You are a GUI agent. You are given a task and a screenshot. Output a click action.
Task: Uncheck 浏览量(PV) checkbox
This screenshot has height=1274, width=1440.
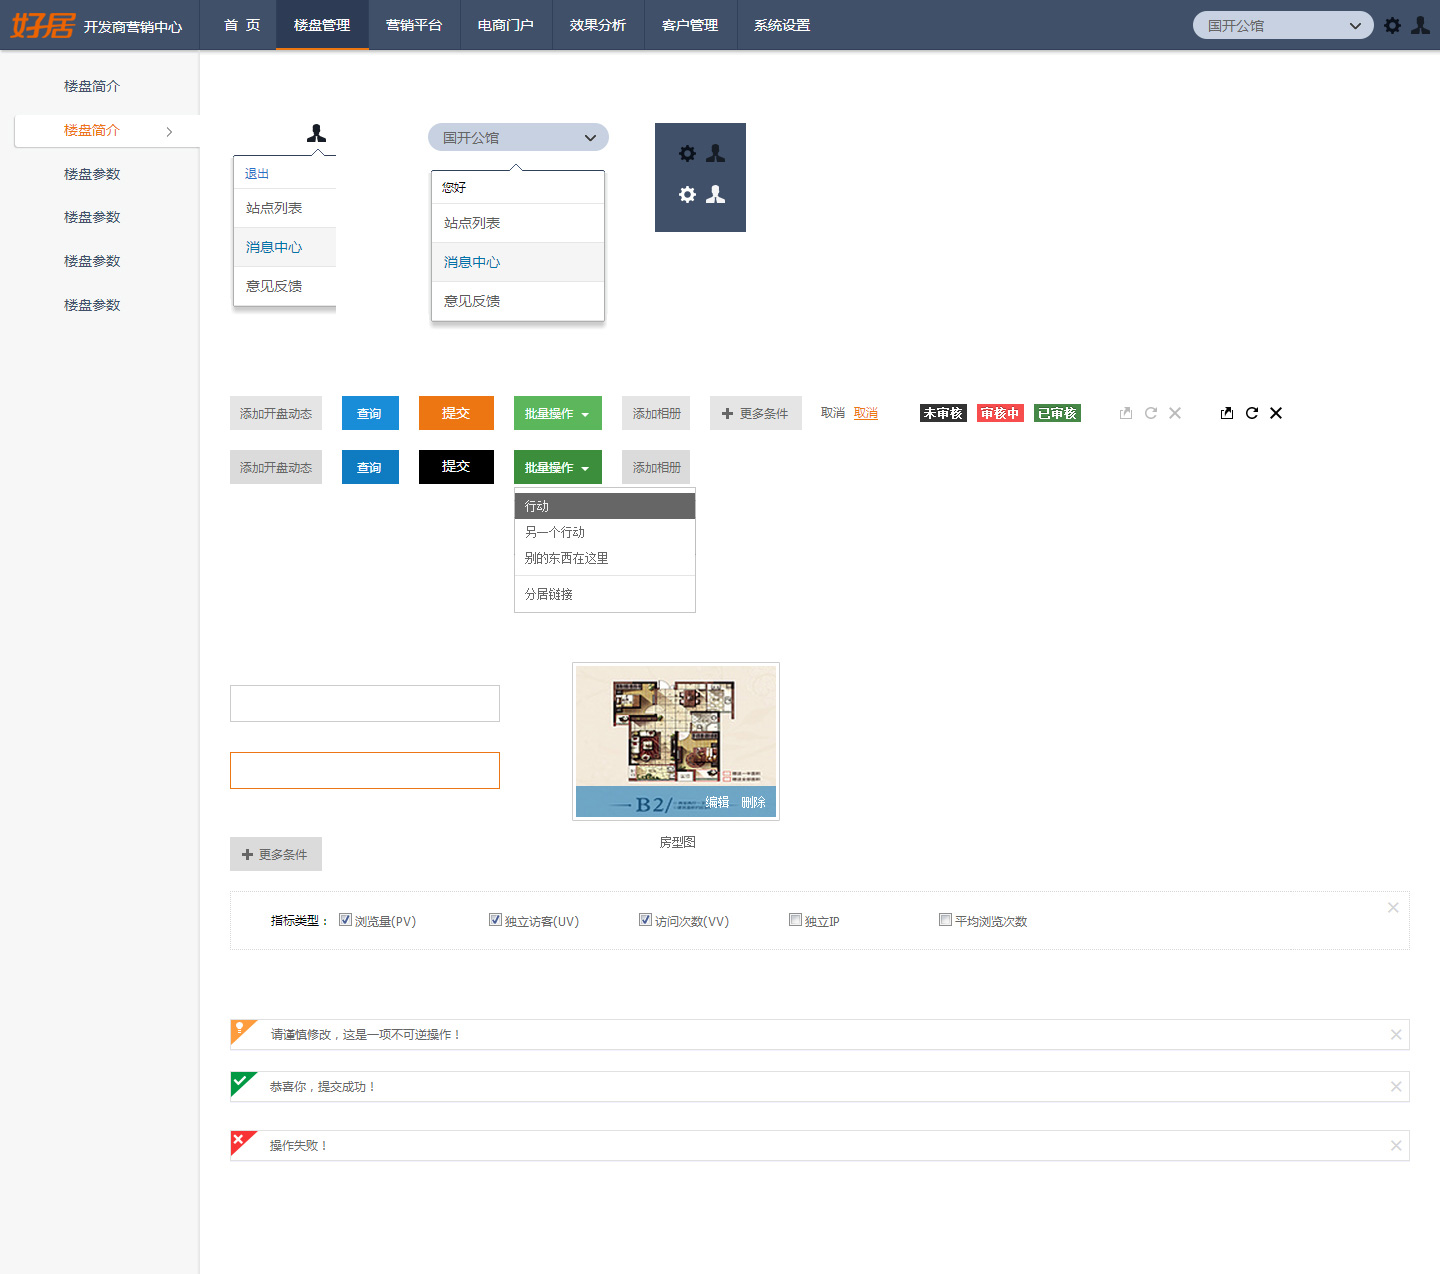(345, 920)
